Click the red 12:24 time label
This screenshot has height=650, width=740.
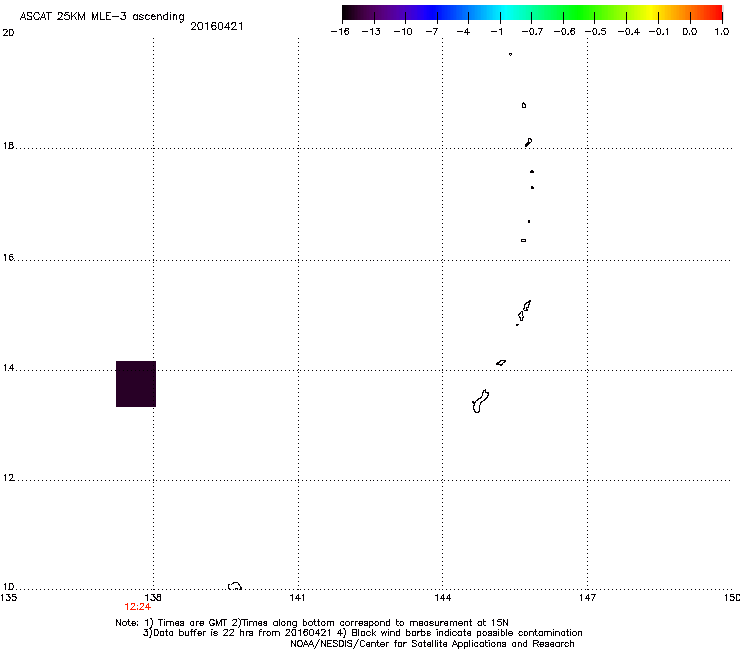click(x=137, y=607)
